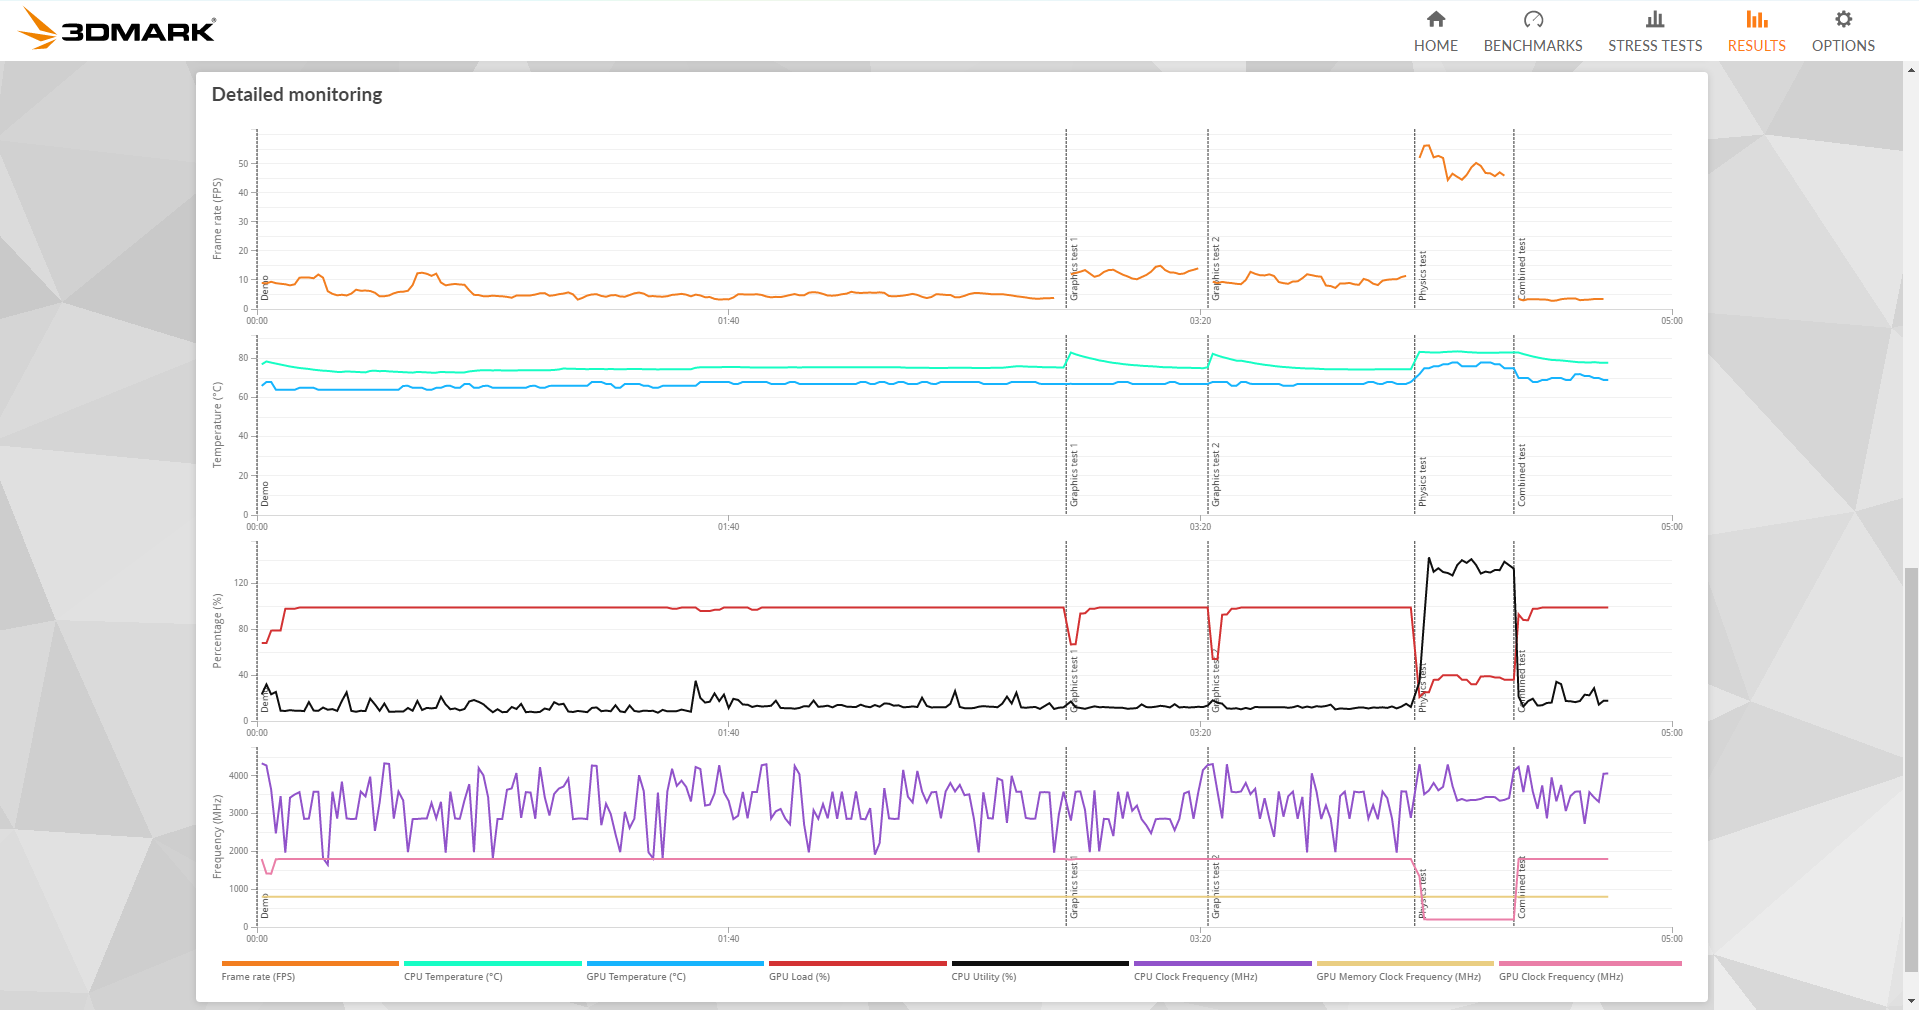Toggle the GPU Load (%) legend entry
The height and width of the screenshot is (1010, 1919).
(x=798, y=977)
